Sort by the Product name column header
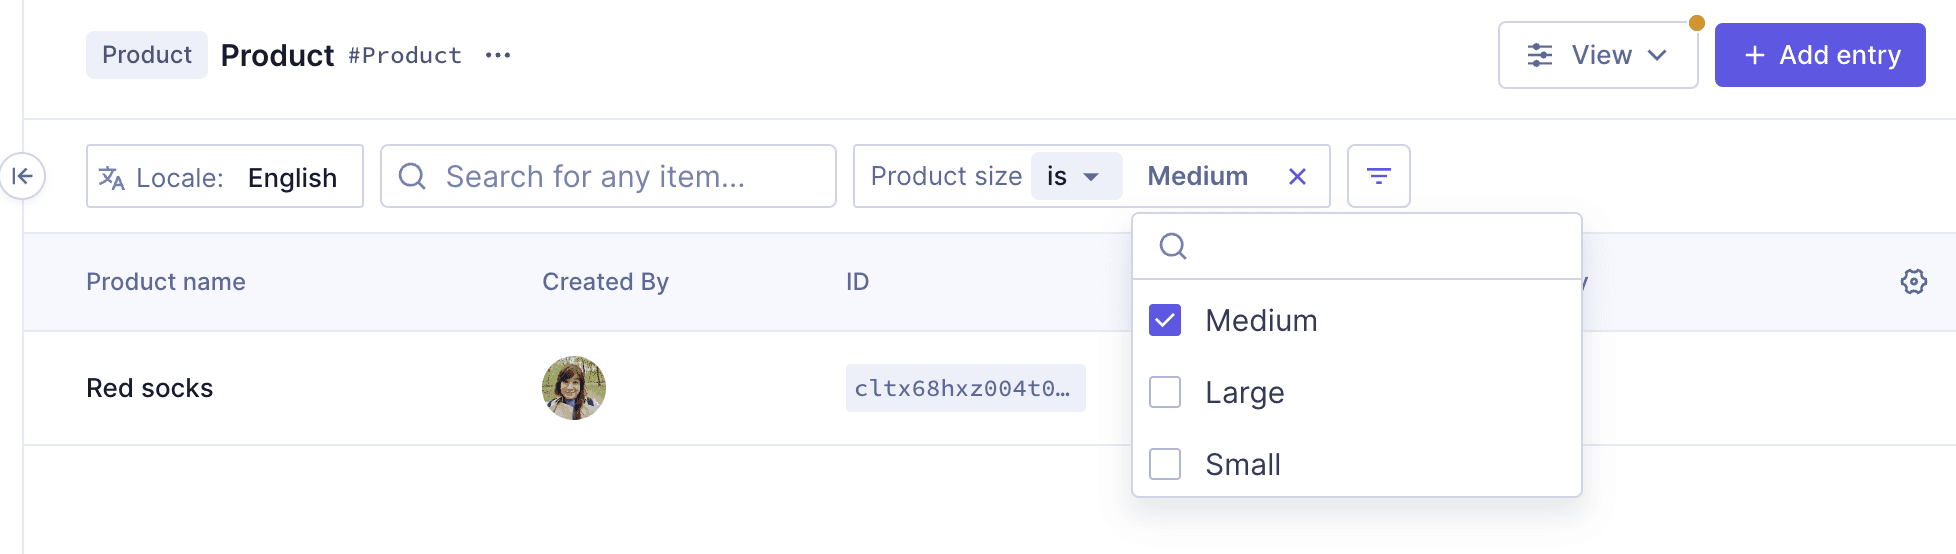 click(166, 282)
